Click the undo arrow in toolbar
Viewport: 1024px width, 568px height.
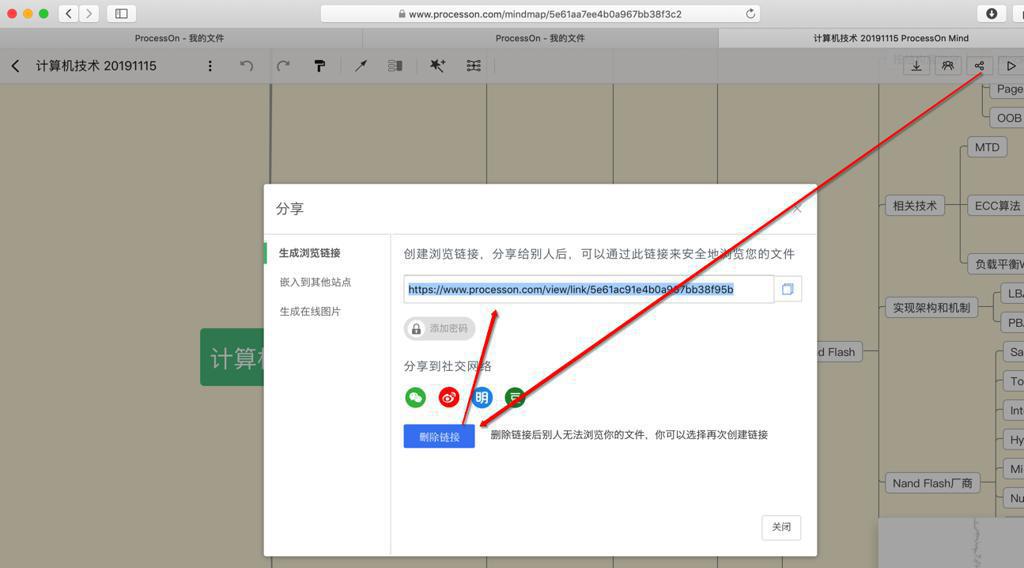246,66
